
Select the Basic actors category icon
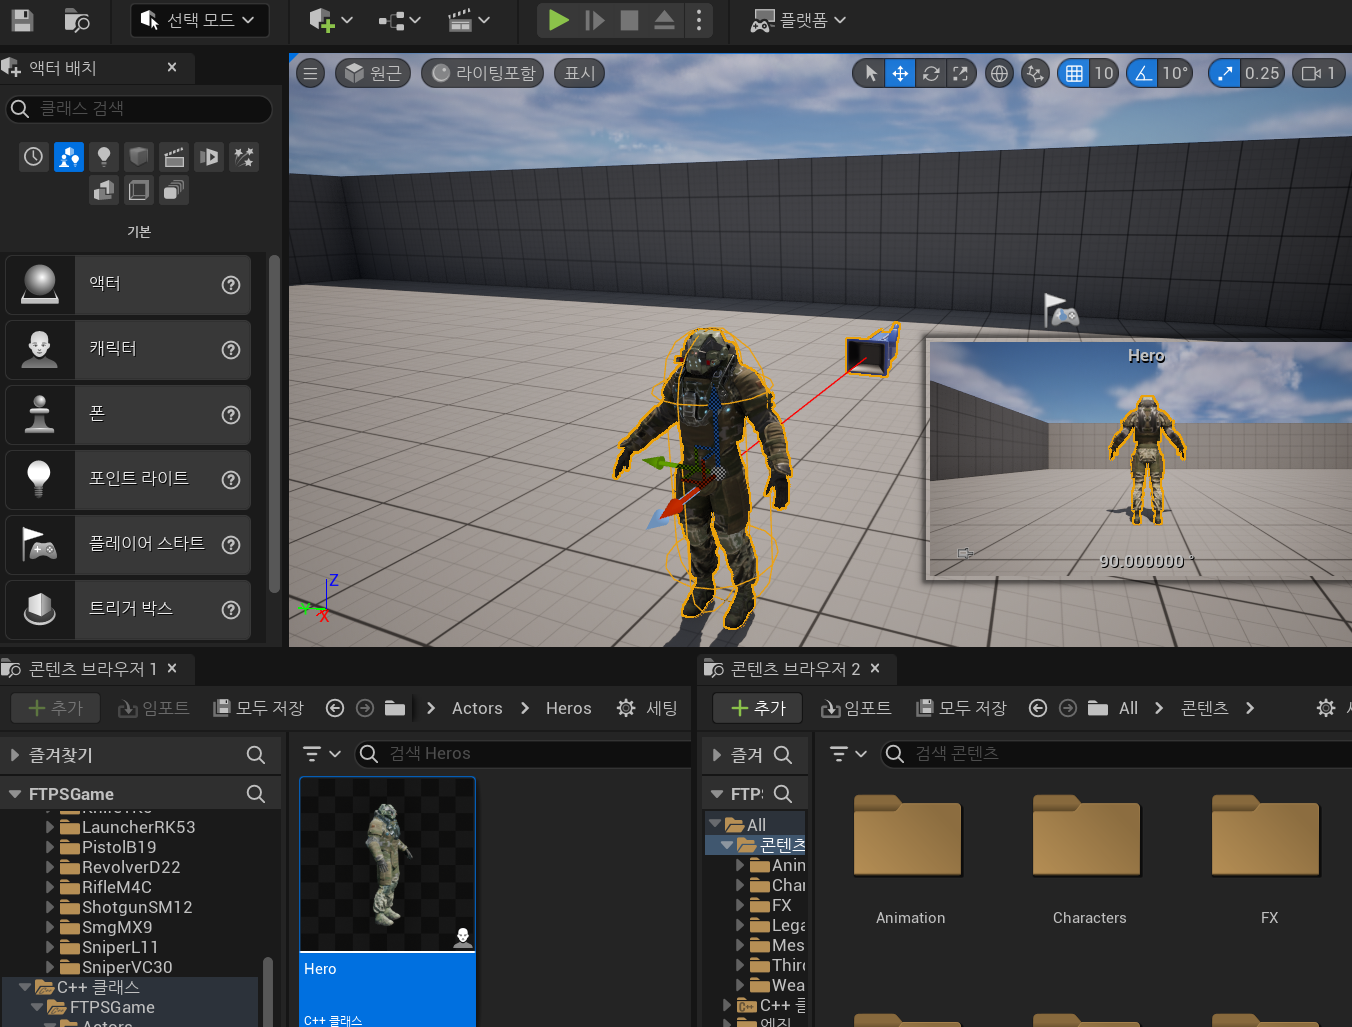coord(69,156)
